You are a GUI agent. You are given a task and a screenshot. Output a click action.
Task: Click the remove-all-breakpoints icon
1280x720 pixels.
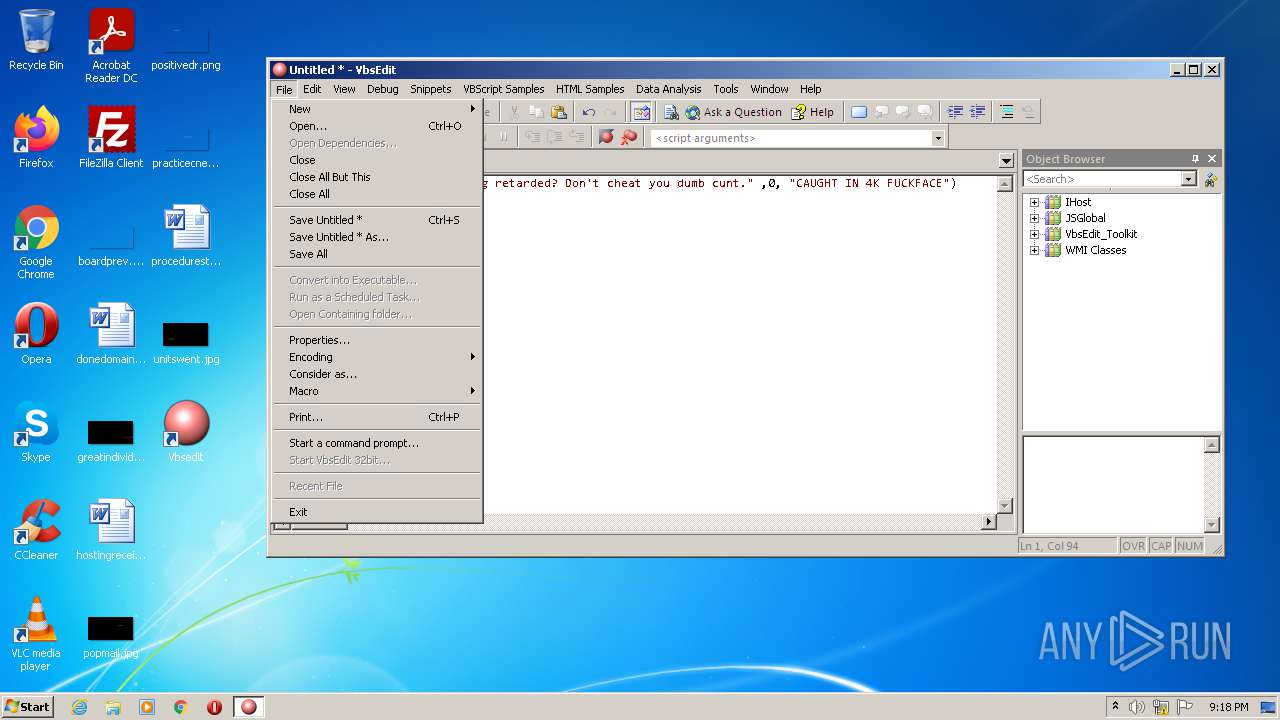coord(628,138)
